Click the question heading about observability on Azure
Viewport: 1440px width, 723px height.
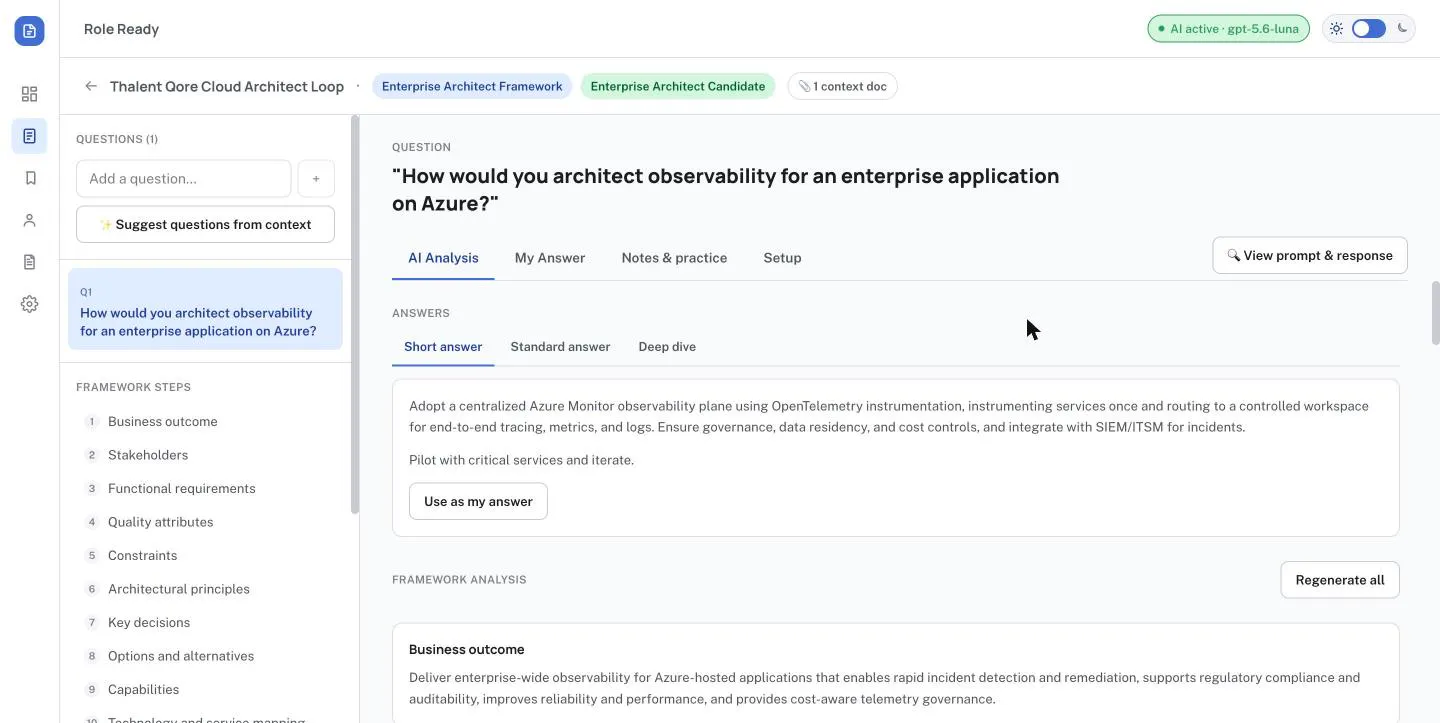[725, 189]
